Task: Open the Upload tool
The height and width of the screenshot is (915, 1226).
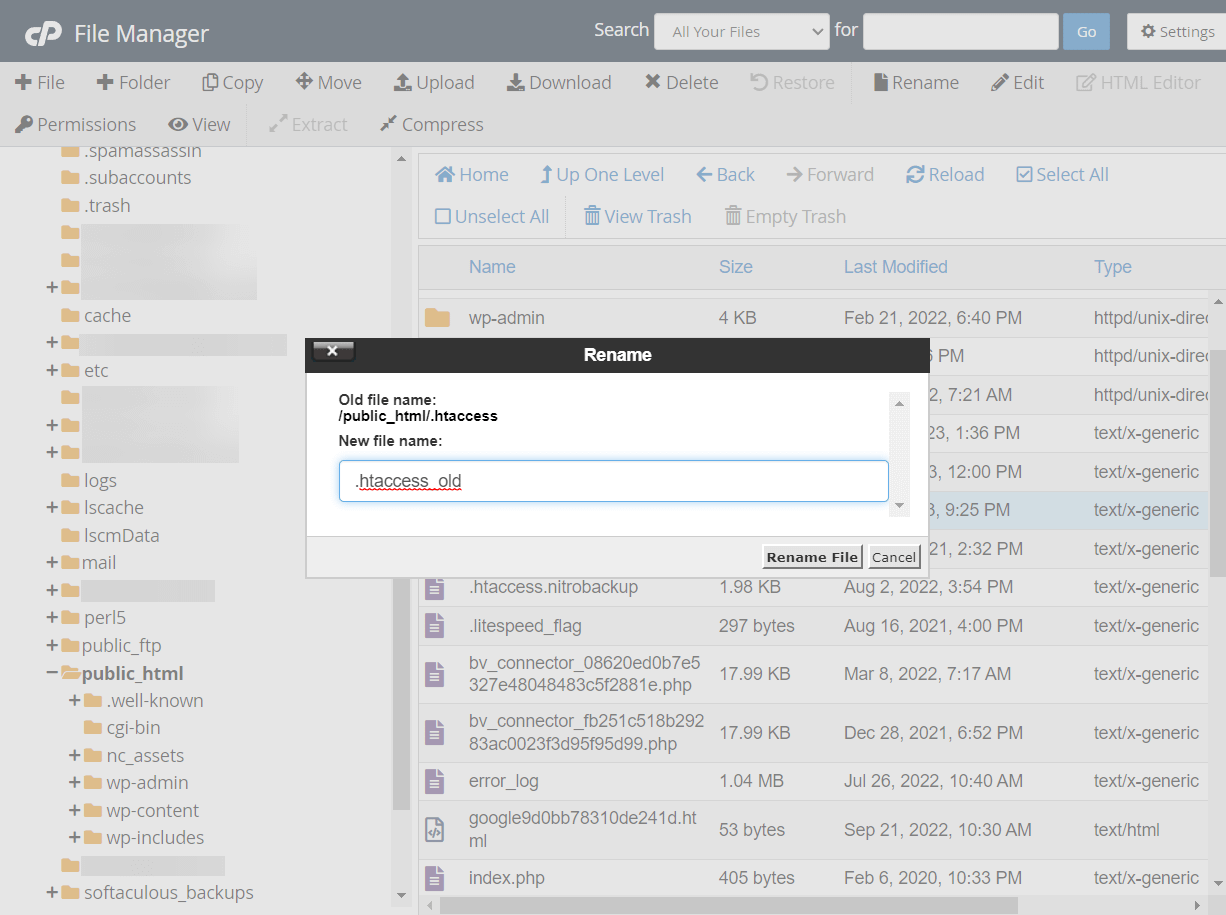Action: point(434,82)
